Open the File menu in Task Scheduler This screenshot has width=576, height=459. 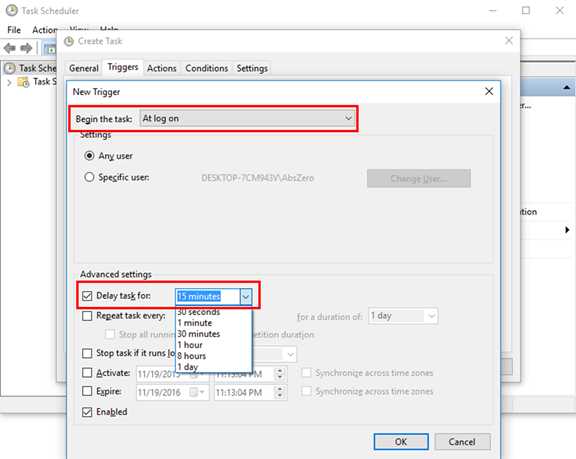pyautogui.click(x=14, y=30)
